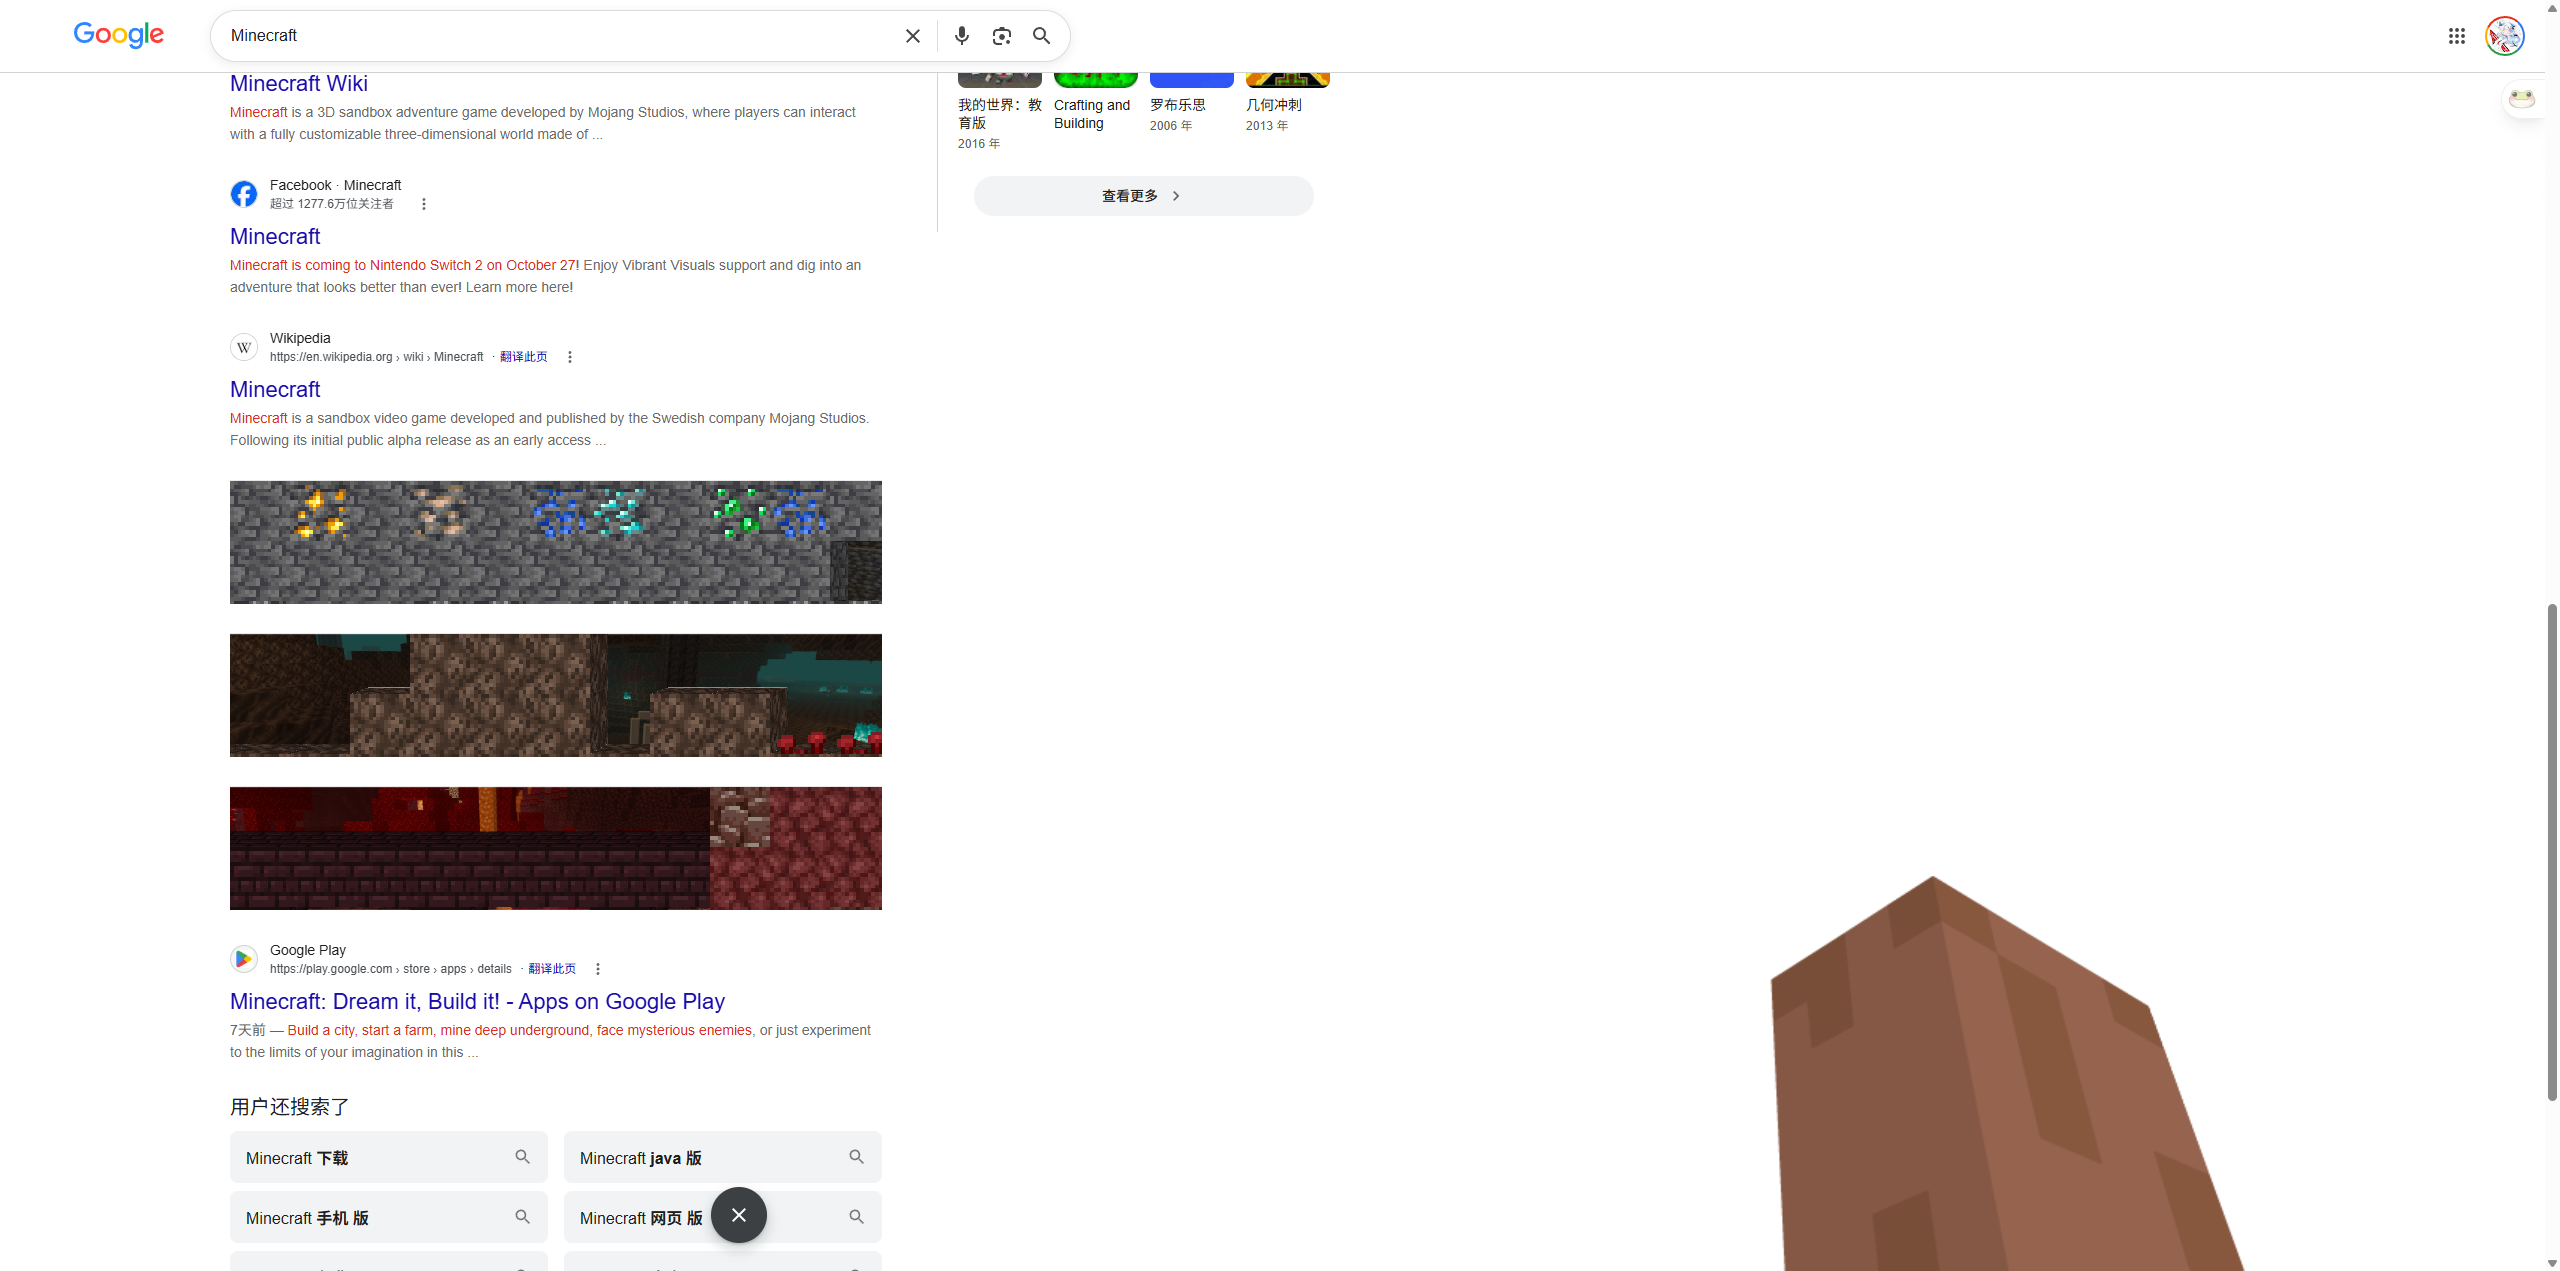The image size is (2560, 1271).
Task: Click search icon in 'Minecraft 网页 版' chip
Action: coord(856,1217)
